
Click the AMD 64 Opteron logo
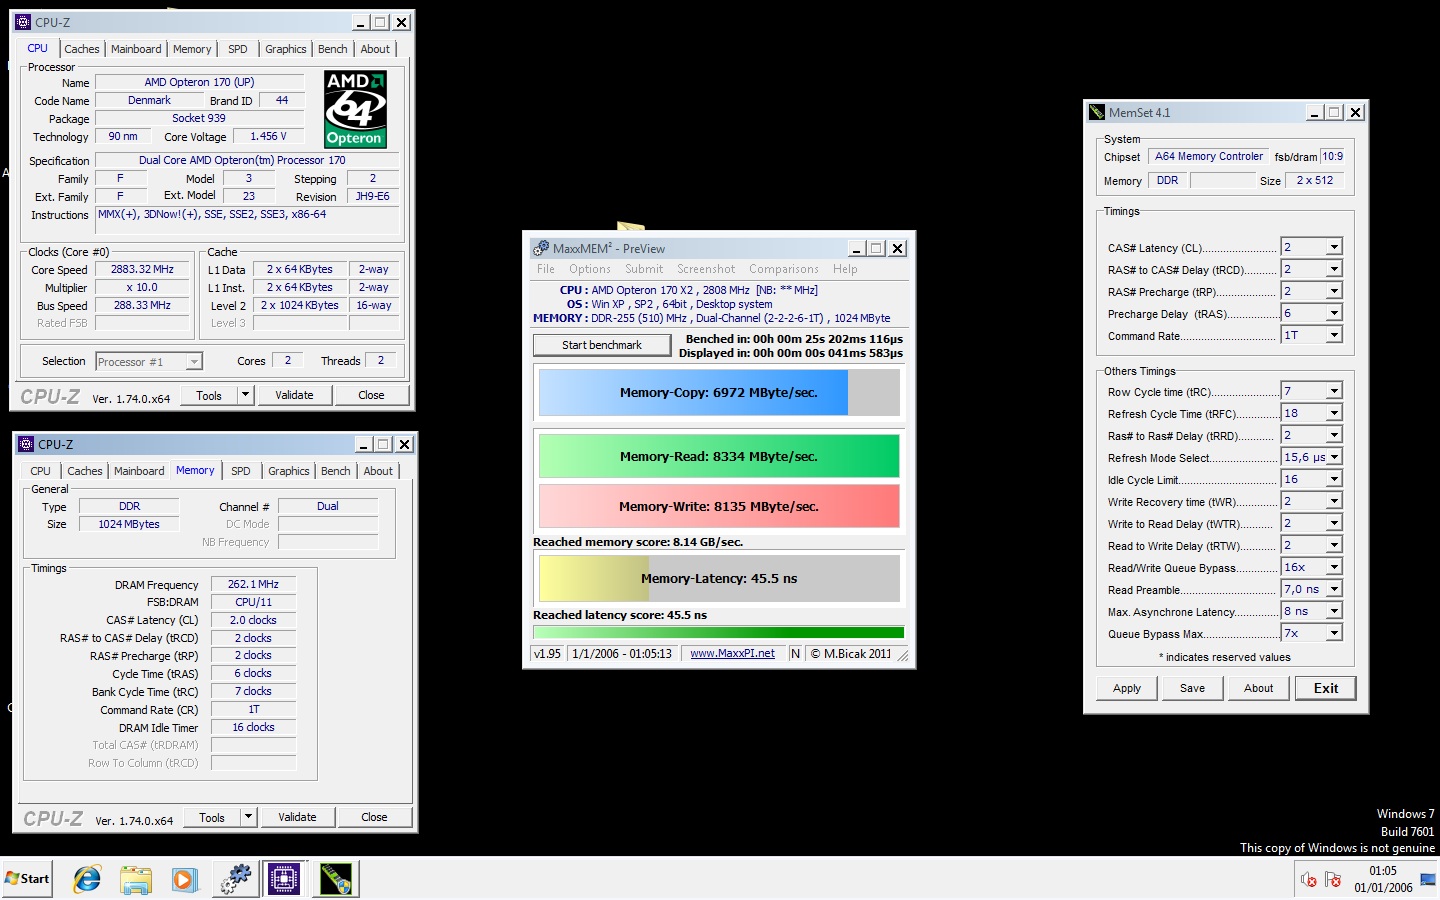tap(355, 109)
